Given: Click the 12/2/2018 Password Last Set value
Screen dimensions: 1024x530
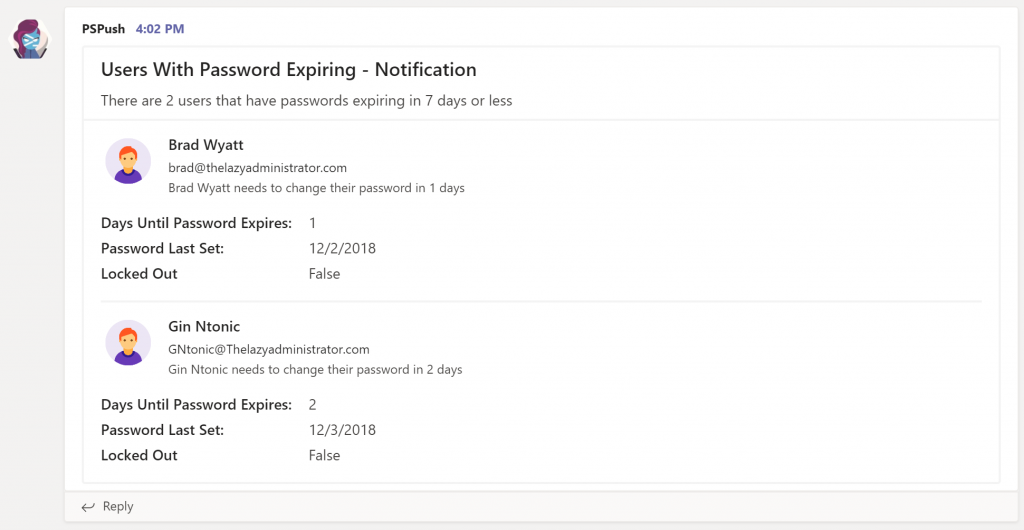Looking at the screenshot, I should [342, 249].
